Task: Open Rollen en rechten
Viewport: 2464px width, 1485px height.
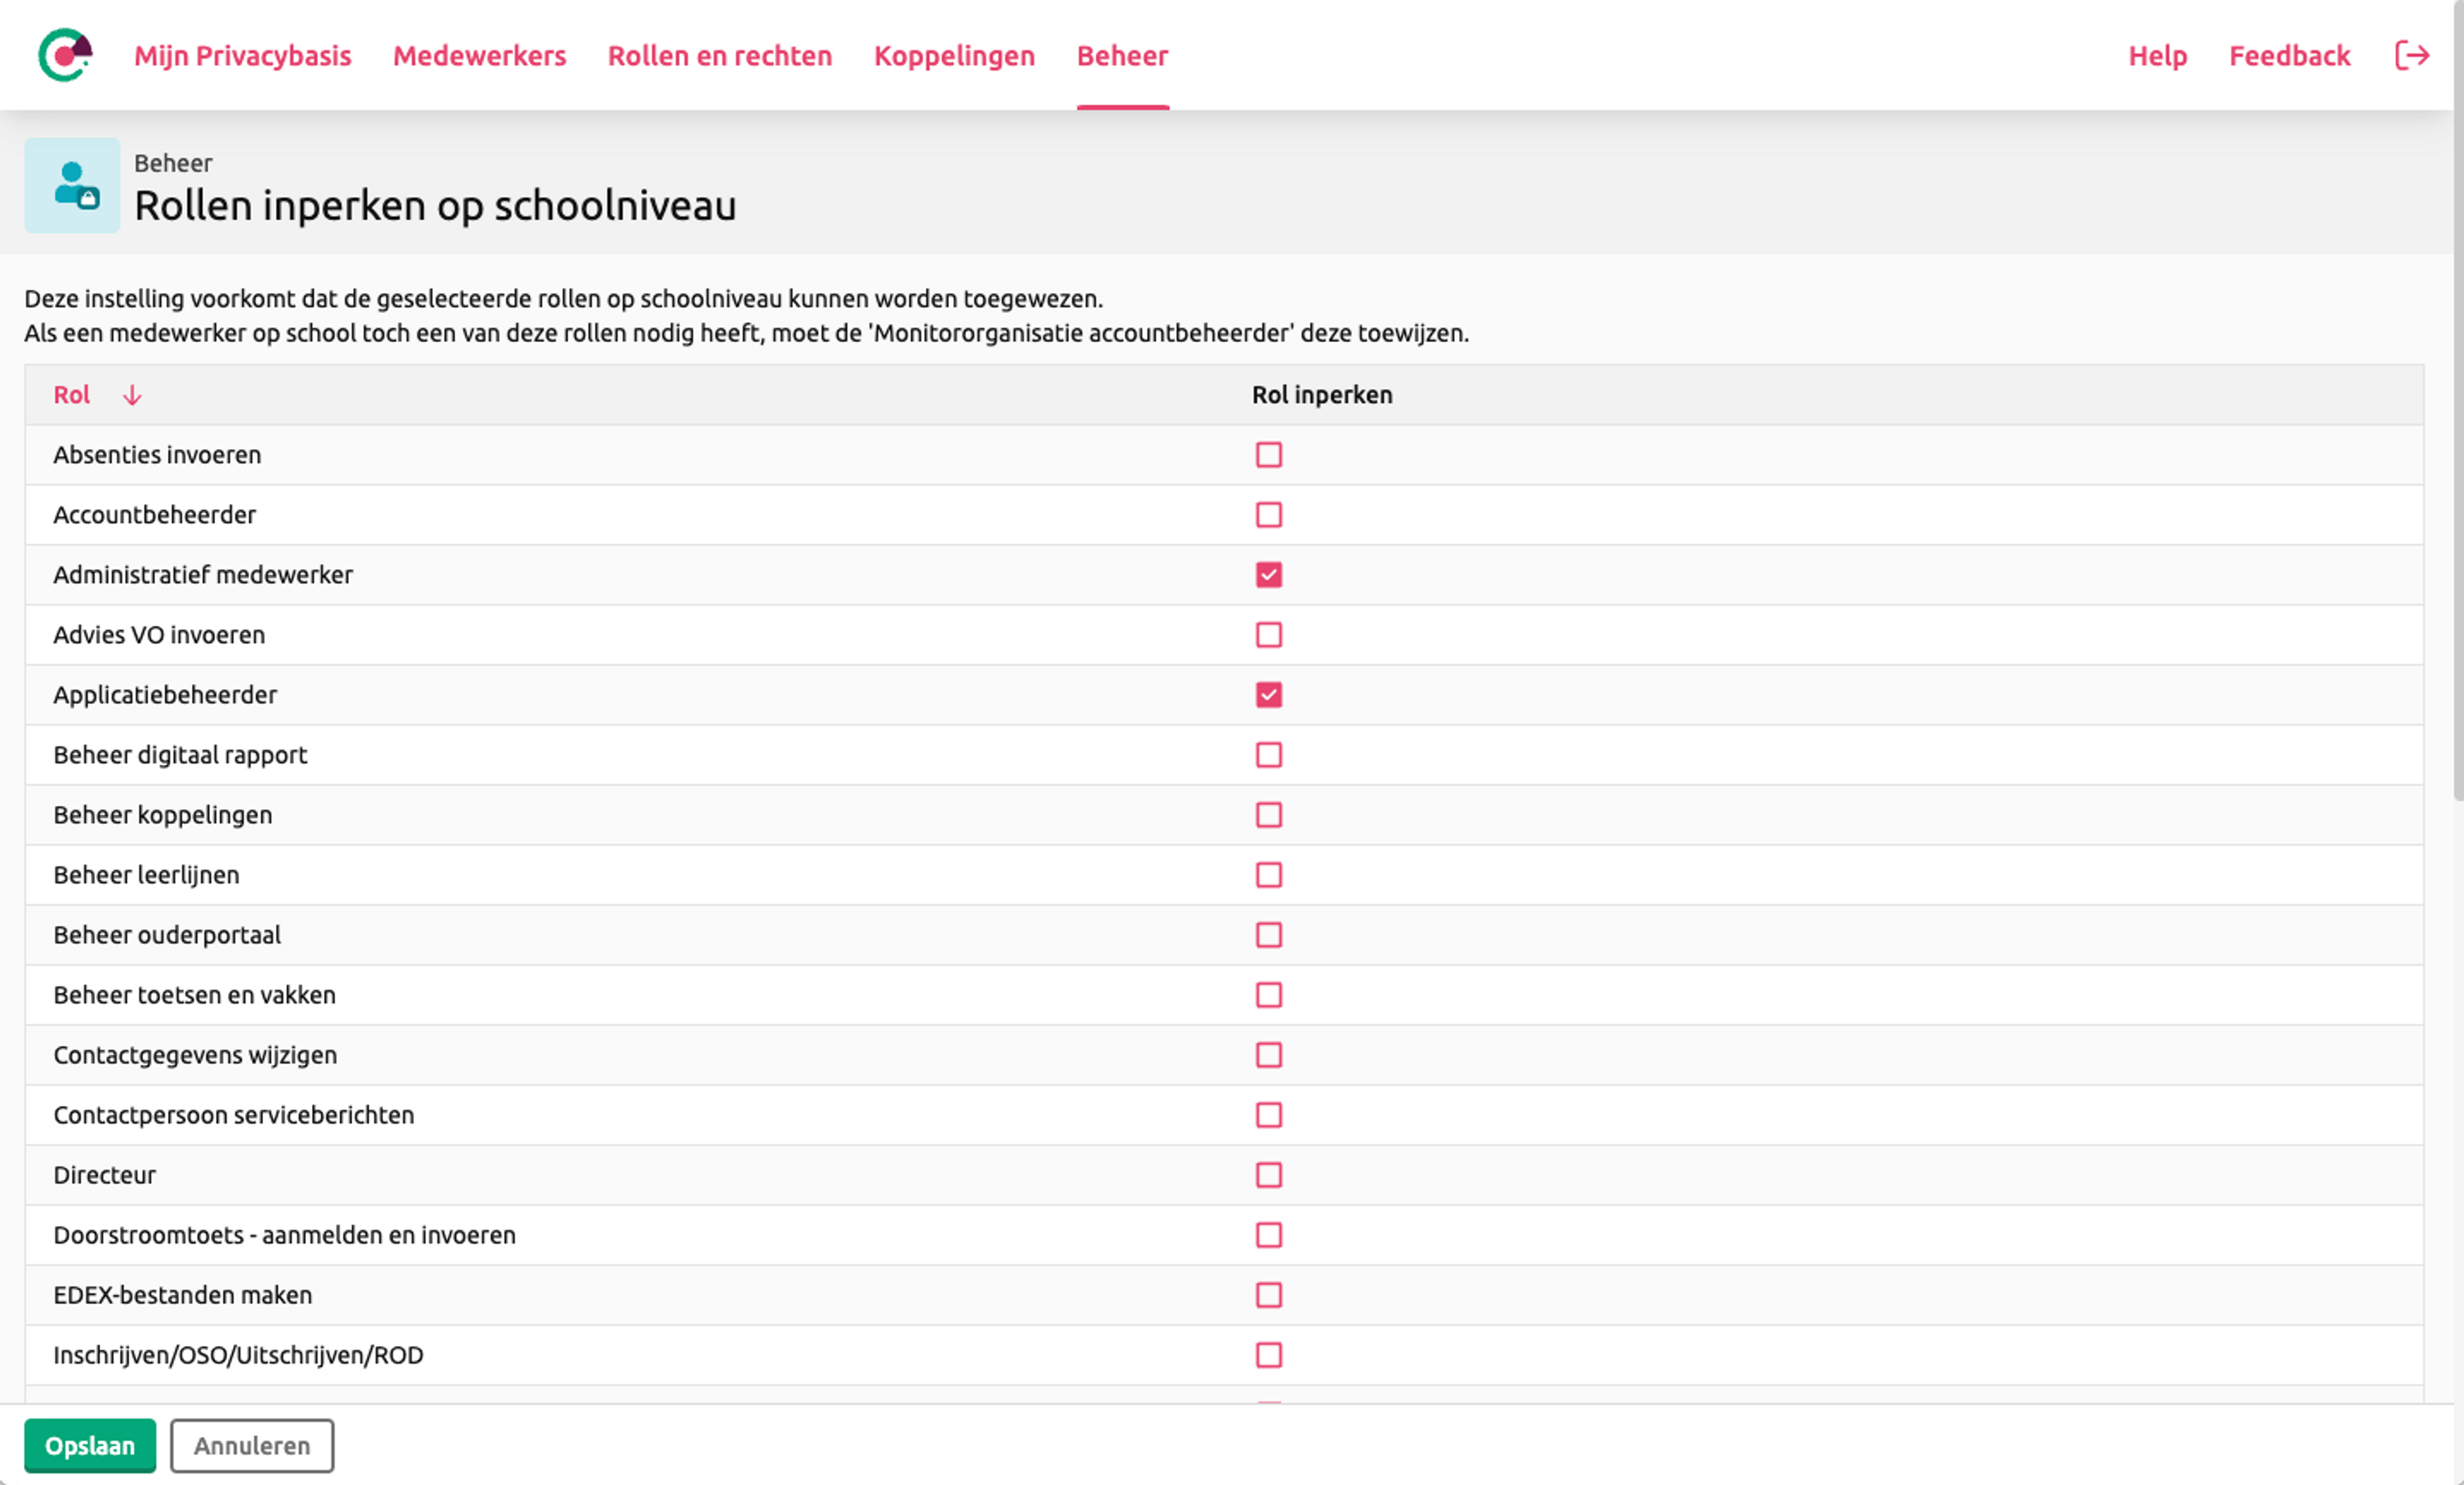Action: click(720, 55)
